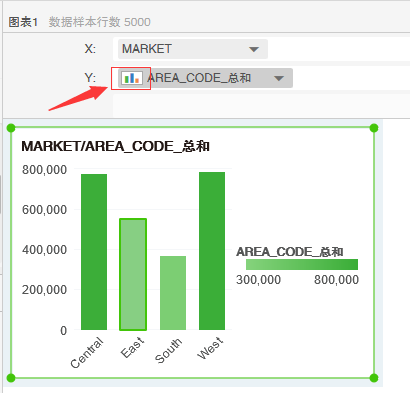Click the chart title MARKET/AREA_CODE_总和
This screenshot has height=393, width=410.
point(115,146)
